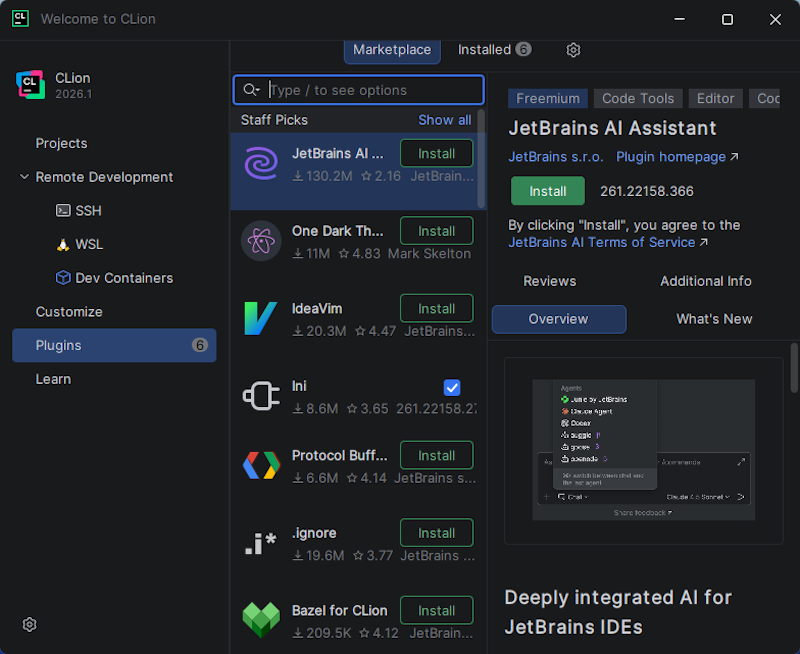Open the SSH remote option
Image resolution: width=800 pixels, height=654 pixels.
point(88,211)
